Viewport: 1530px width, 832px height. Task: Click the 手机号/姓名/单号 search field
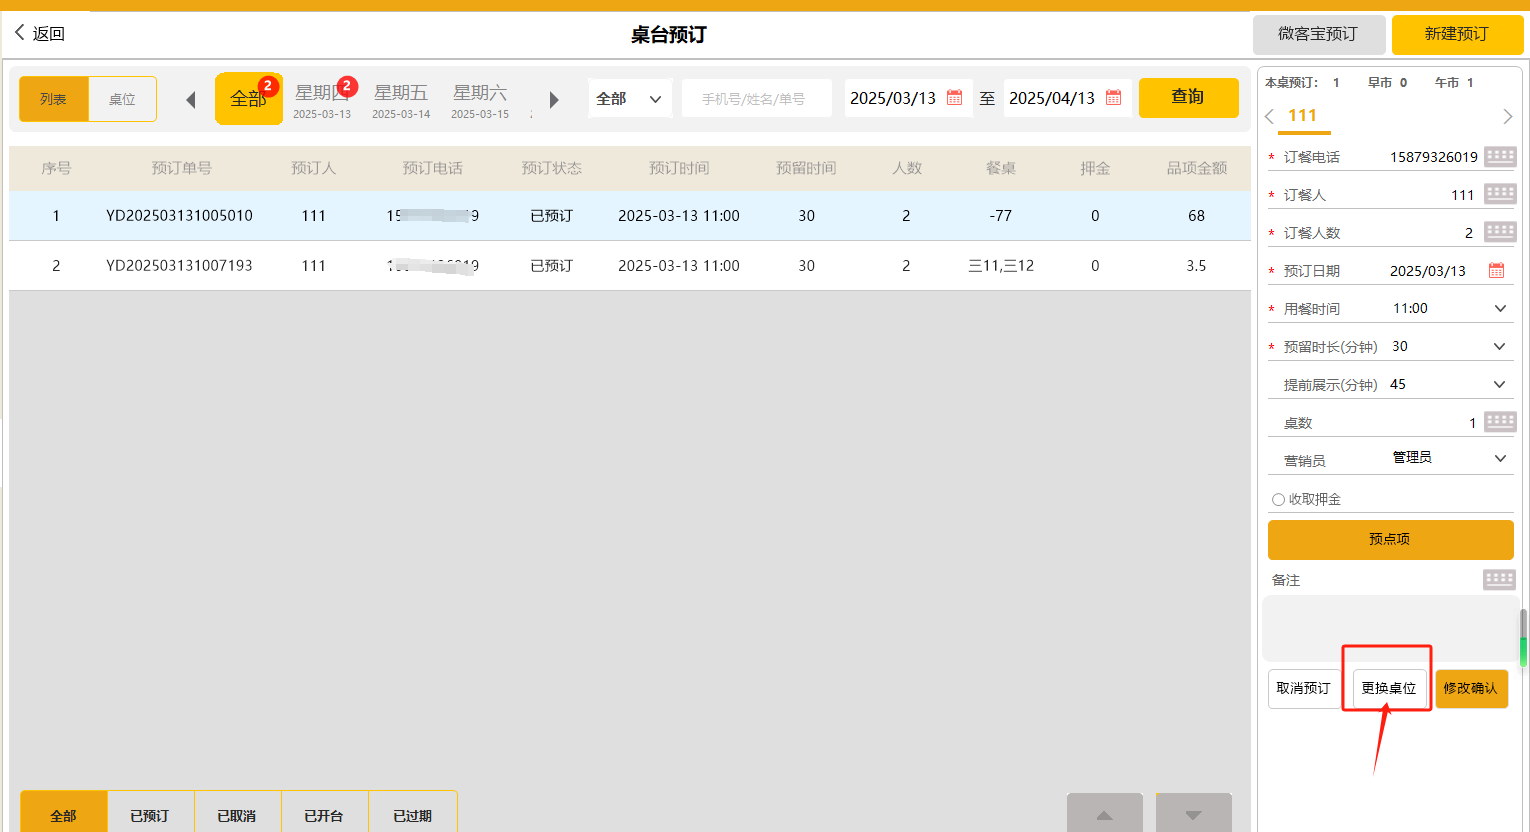coord(755,99)
